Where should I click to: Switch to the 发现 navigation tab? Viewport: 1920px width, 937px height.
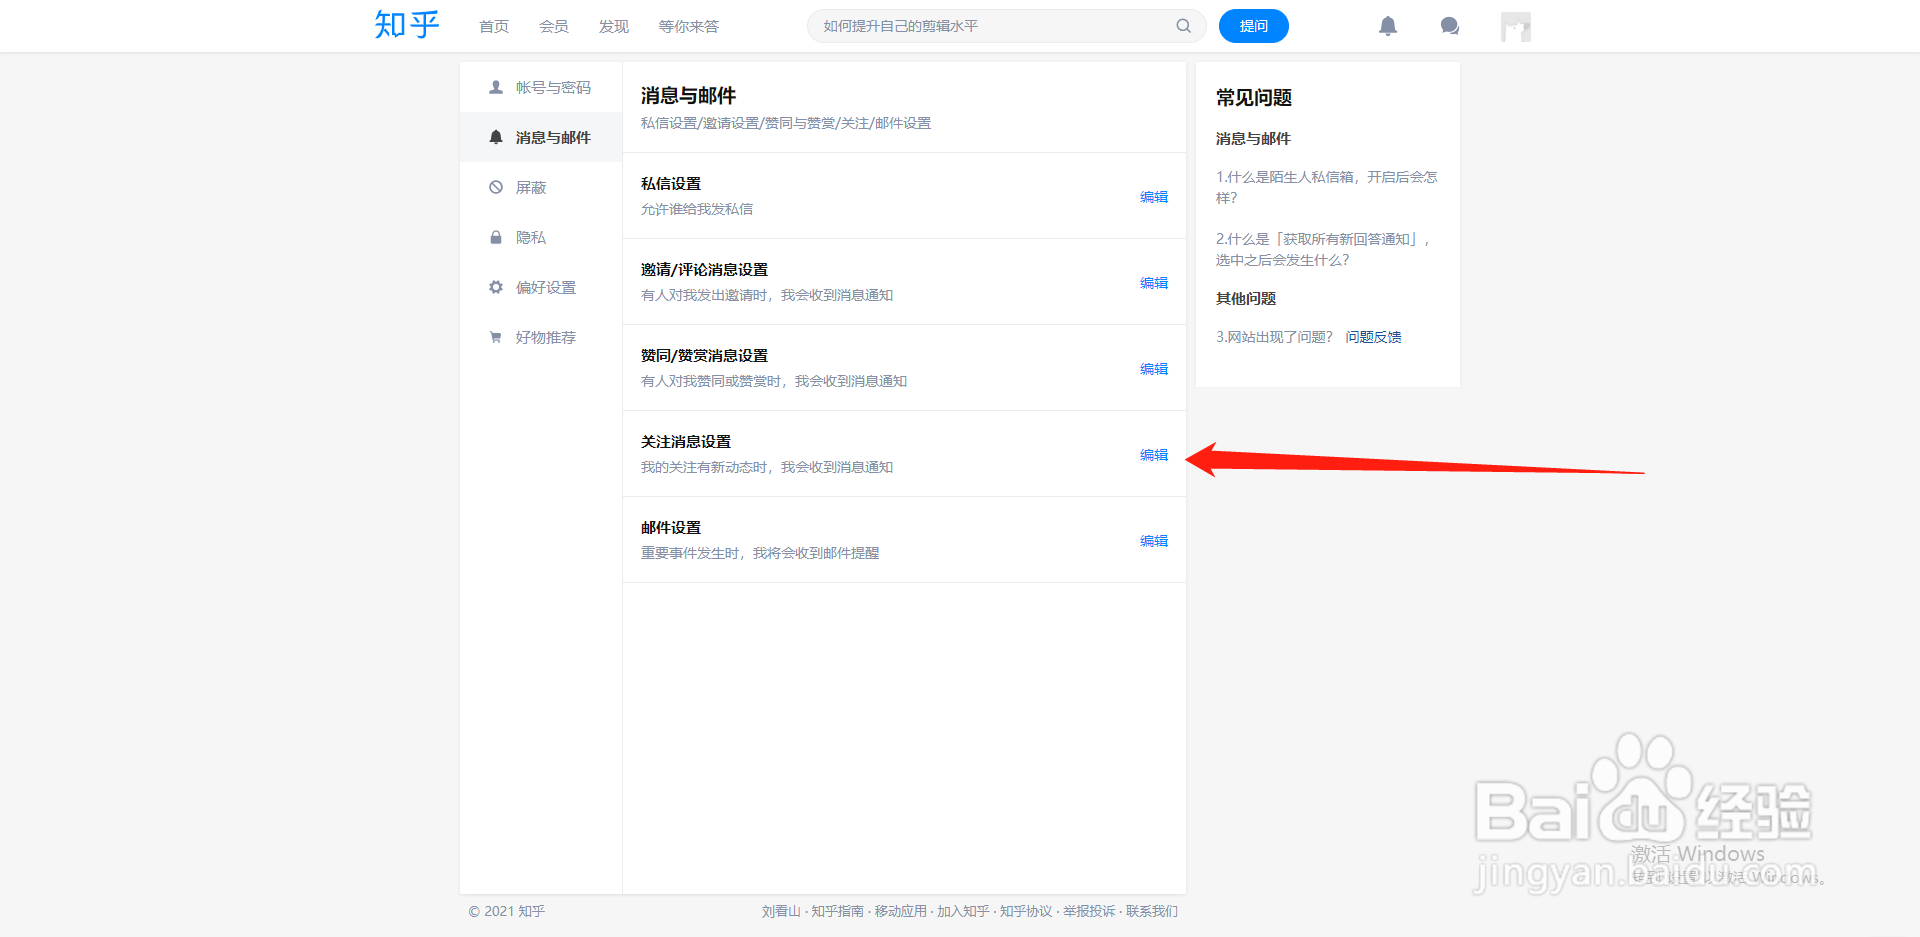613,26
